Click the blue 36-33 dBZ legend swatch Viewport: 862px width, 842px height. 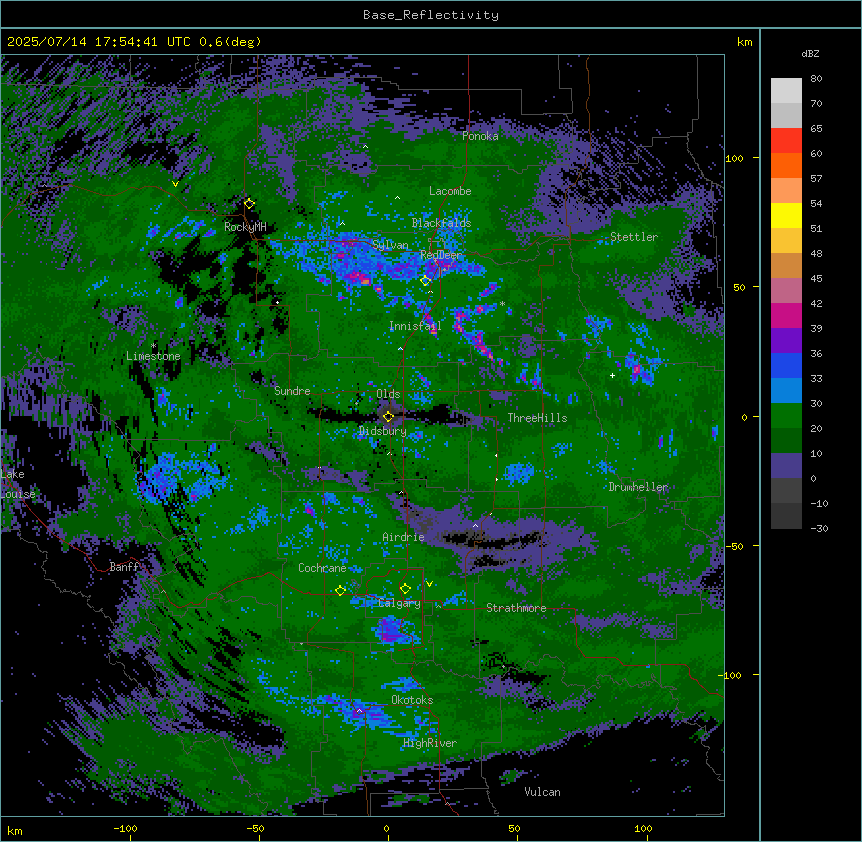[786, 365]
